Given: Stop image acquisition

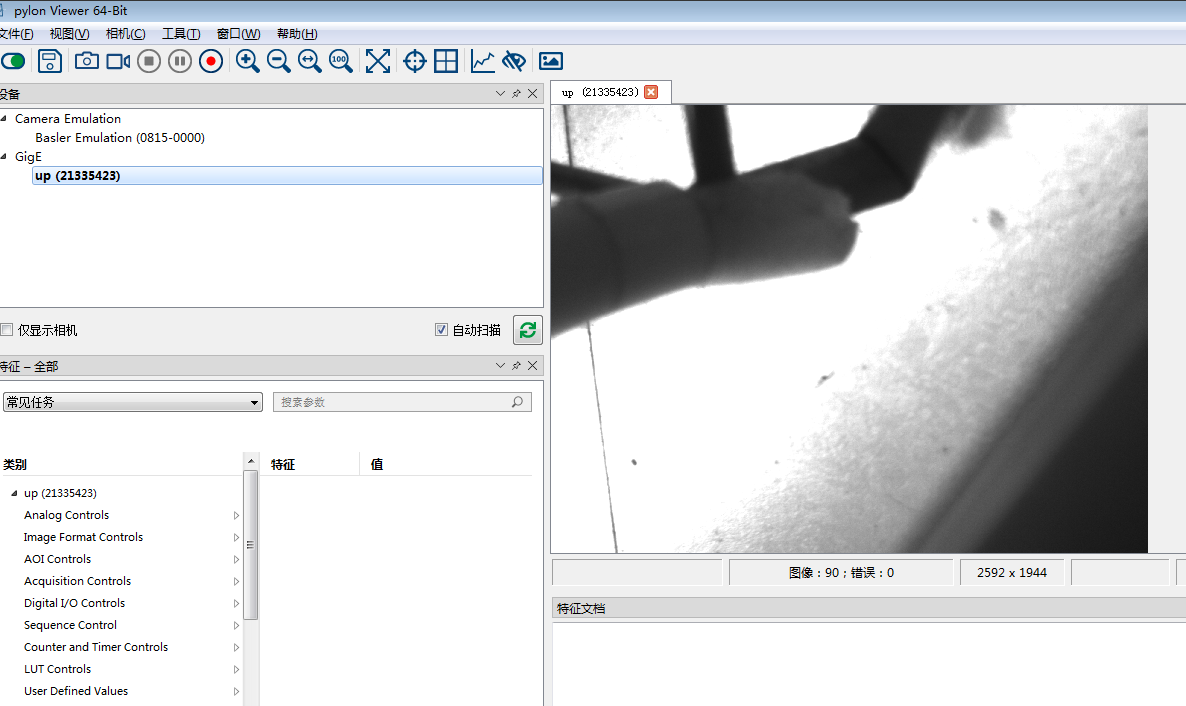Looking at the screenshot, I should pos(149,61).
